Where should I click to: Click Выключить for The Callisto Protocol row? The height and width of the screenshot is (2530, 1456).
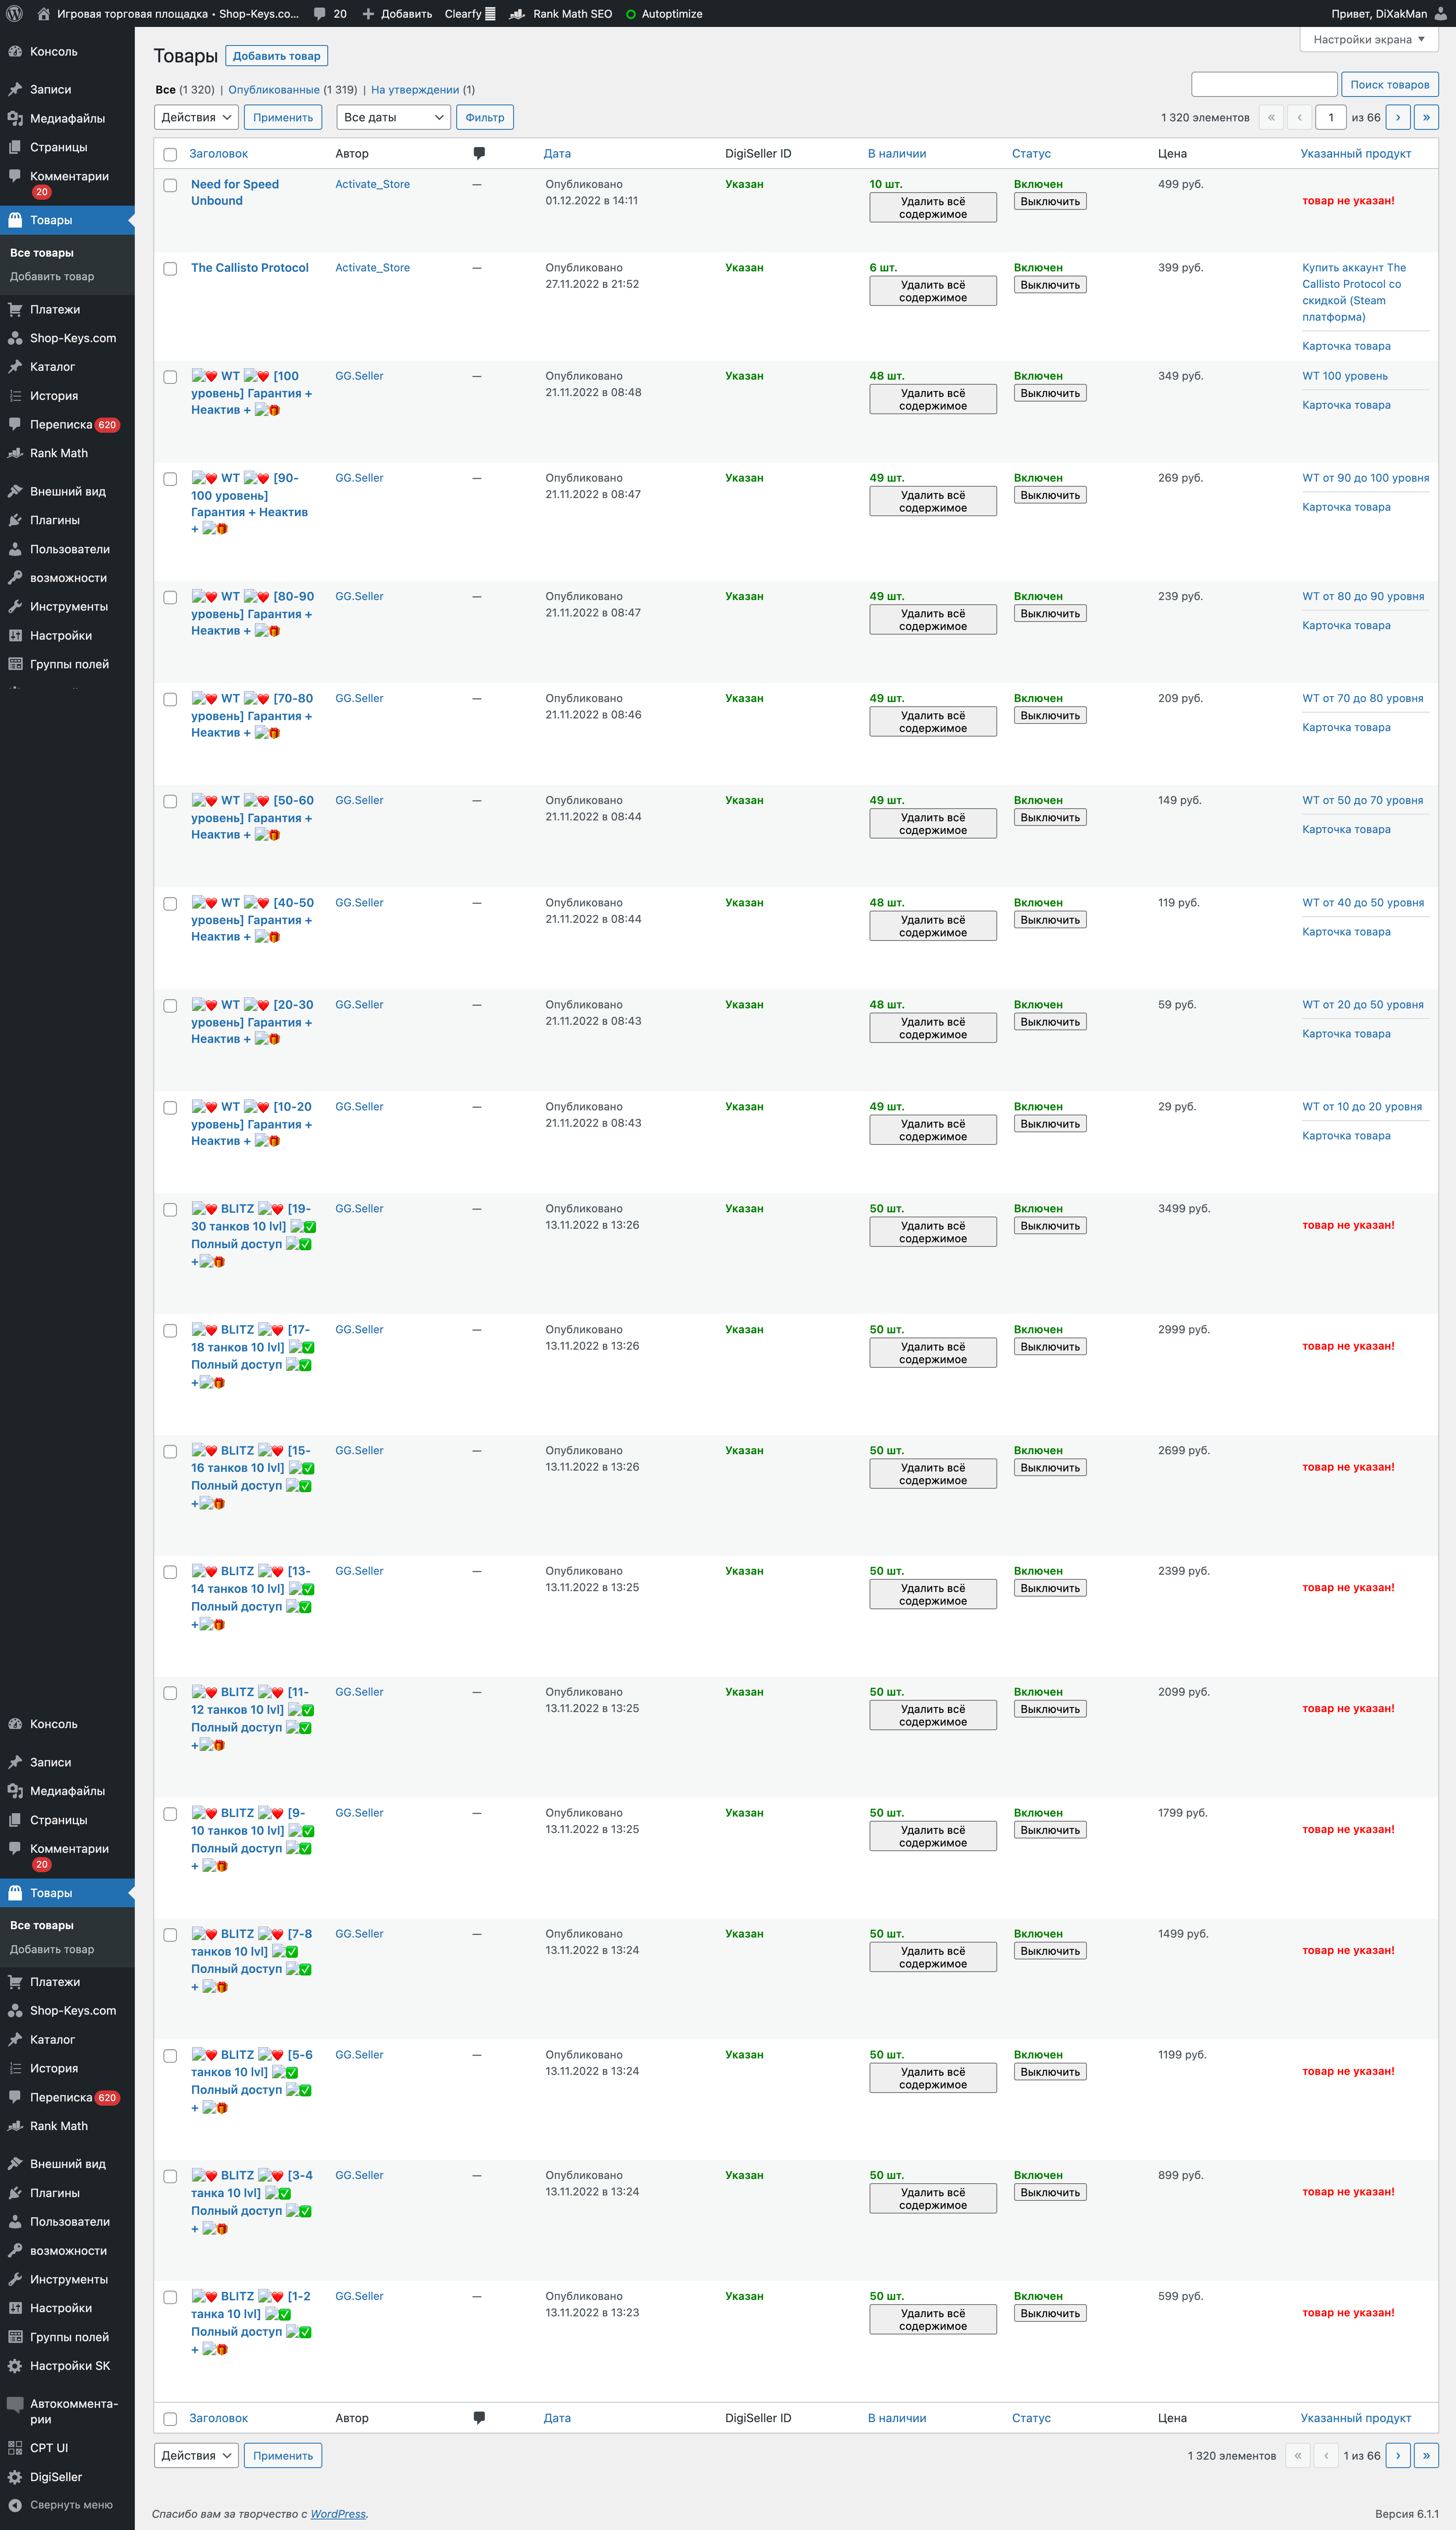click(1050, 285)
